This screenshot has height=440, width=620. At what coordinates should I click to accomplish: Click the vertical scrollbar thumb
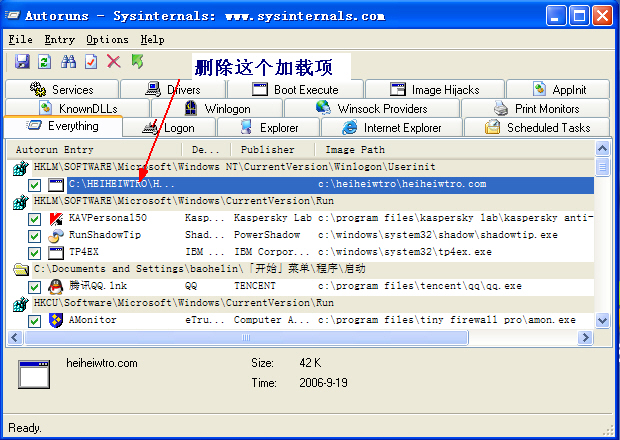pos(602,167)
